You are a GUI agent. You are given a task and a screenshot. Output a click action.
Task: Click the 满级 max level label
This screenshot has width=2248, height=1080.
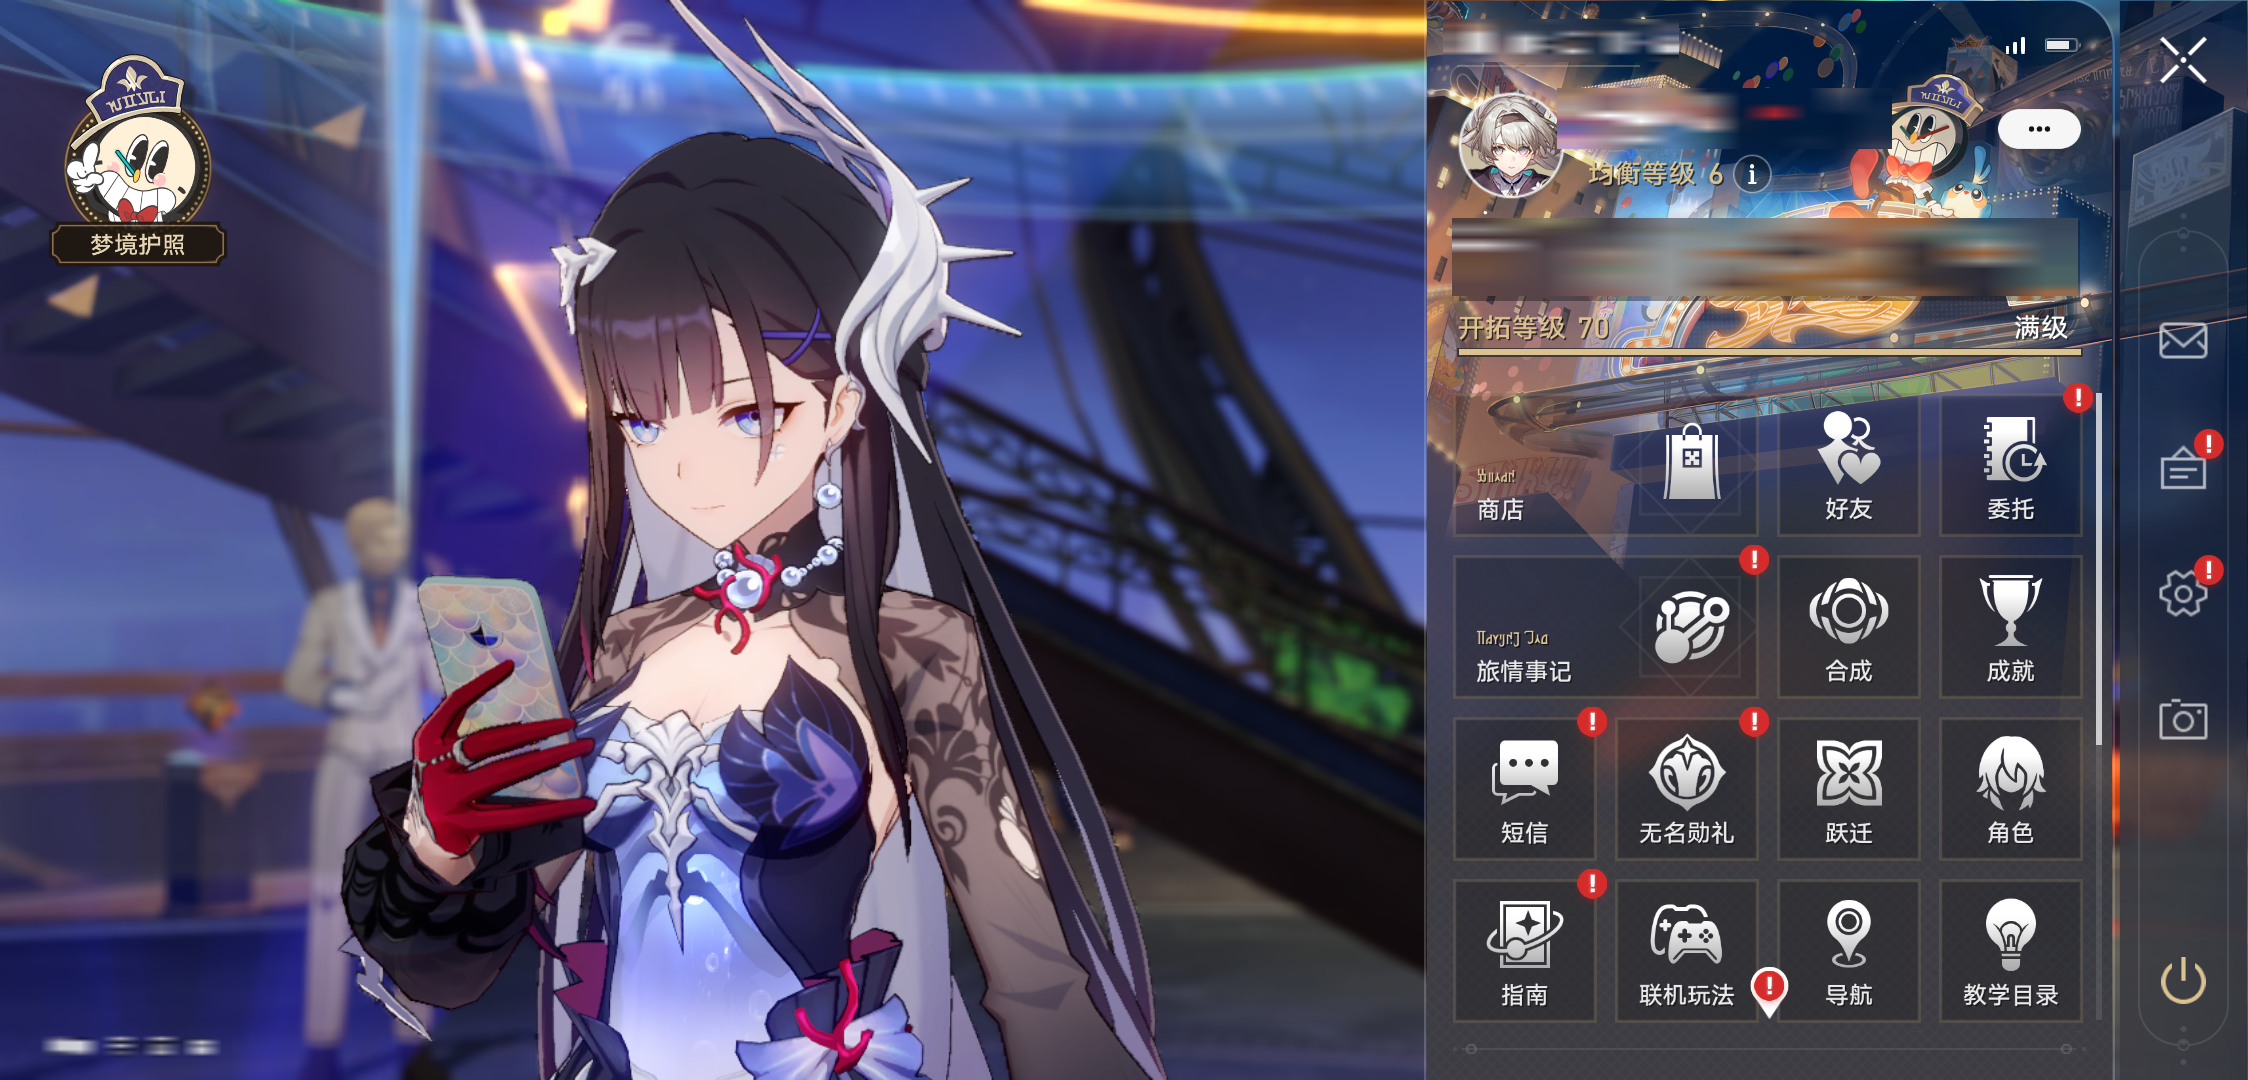[x=2040, y=327]
